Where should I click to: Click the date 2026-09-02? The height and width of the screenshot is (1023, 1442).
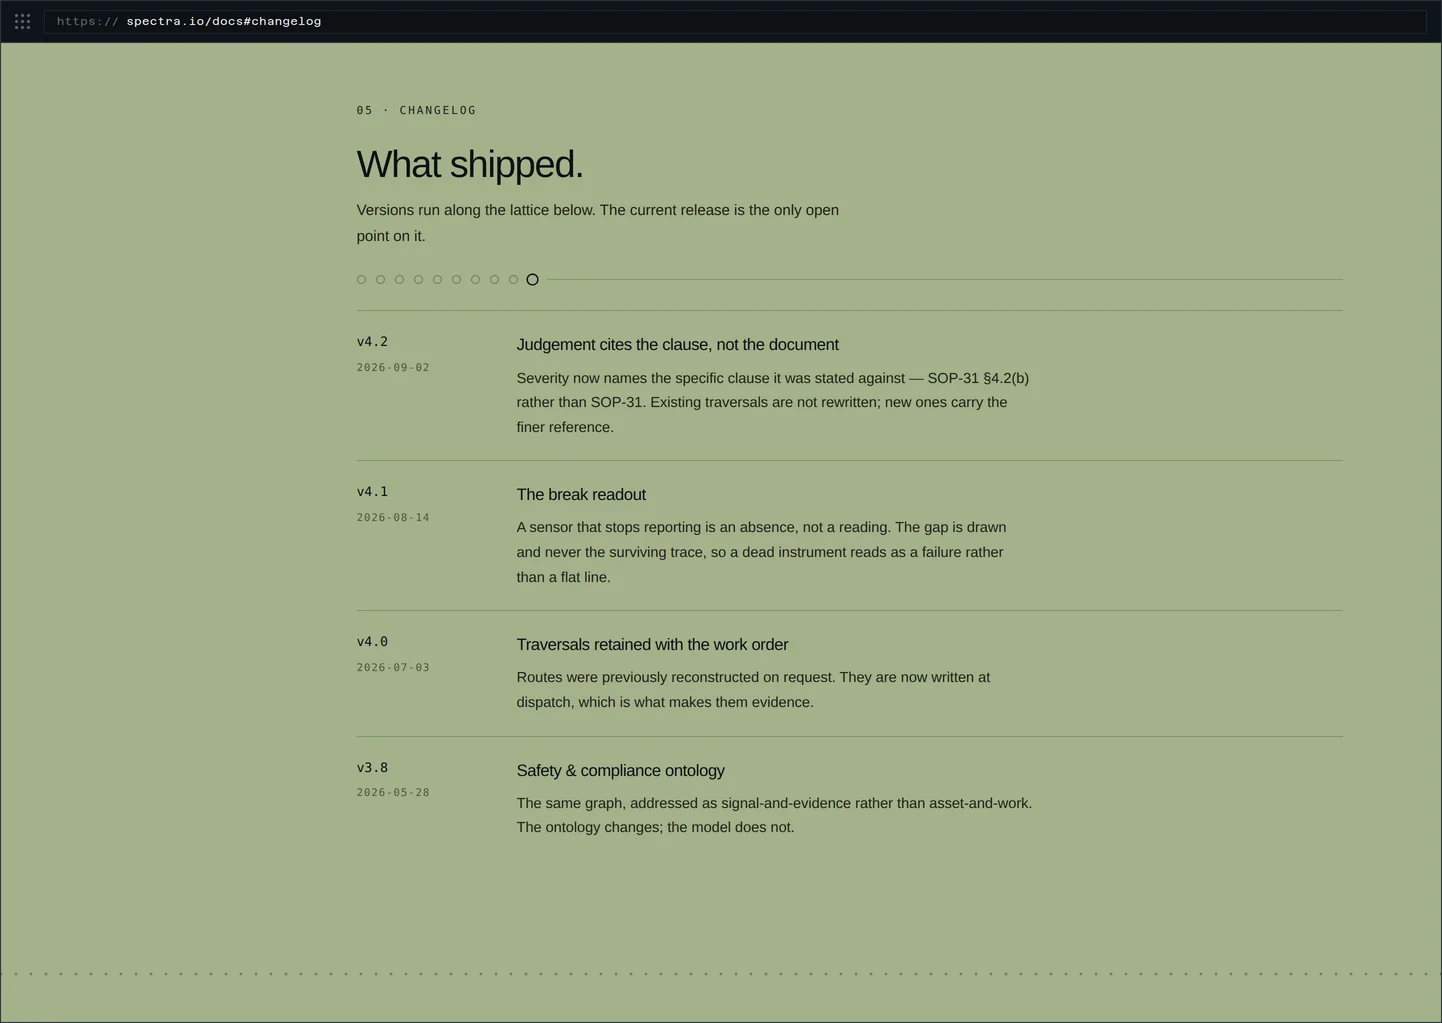393,368
